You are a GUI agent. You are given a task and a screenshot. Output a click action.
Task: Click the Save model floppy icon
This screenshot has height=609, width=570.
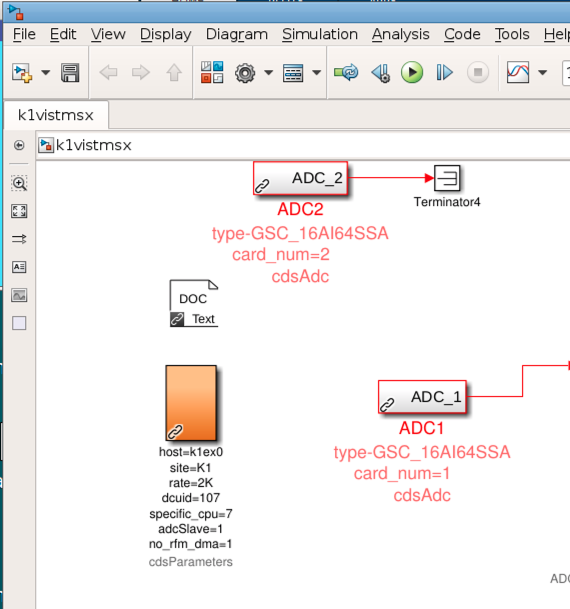coord(70,72)
